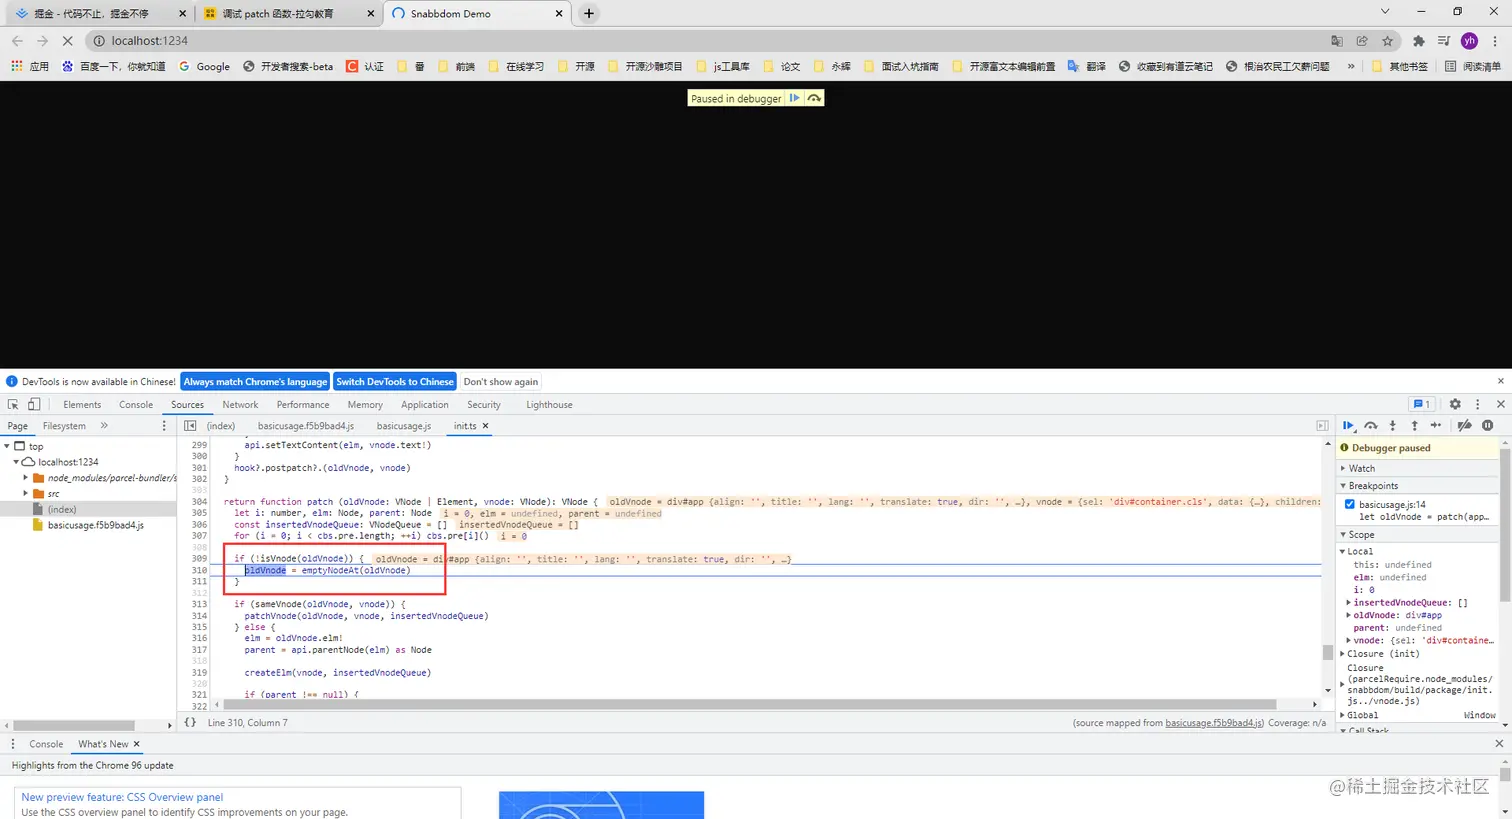The width and height of the screenshot is (1512, 819).
Task: Expand the node_modules/parcel-bundler folder
Action: (26, 478)
